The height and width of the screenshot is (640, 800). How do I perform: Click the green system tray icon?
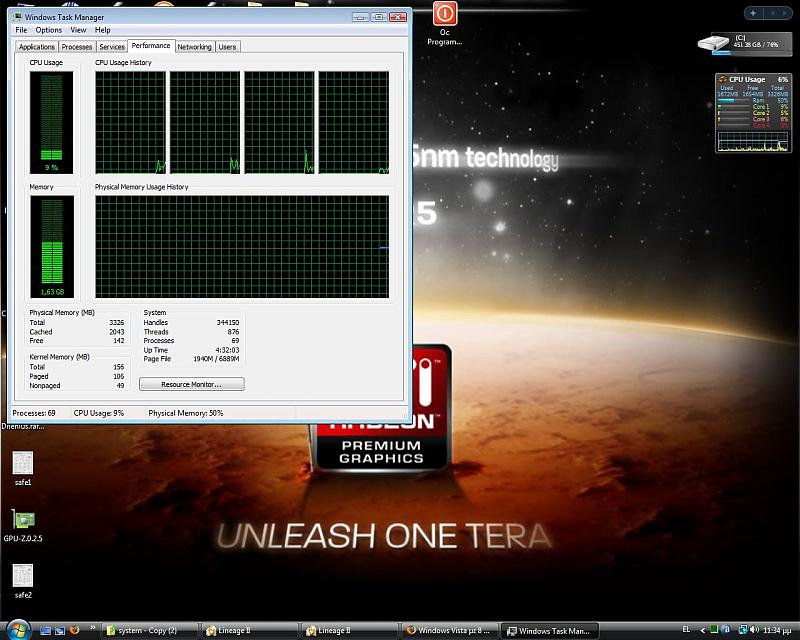click(x=714, y=630)
